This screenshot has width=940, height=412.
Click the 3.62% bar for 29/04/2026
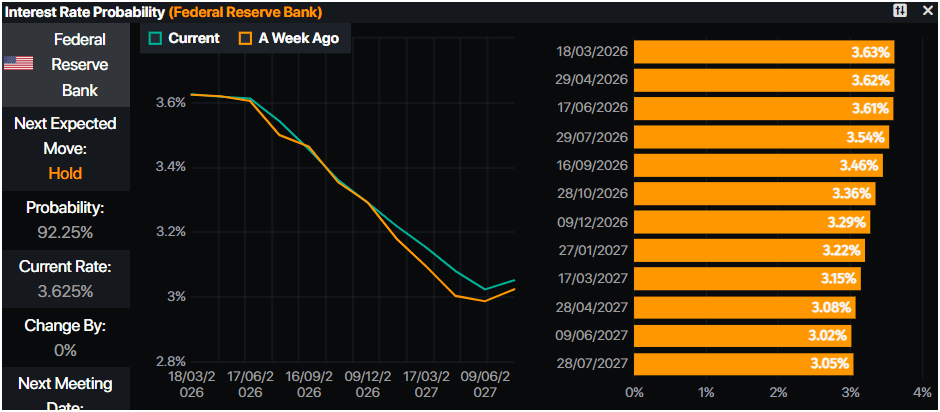pyautogui.click(x=764, y=80)
